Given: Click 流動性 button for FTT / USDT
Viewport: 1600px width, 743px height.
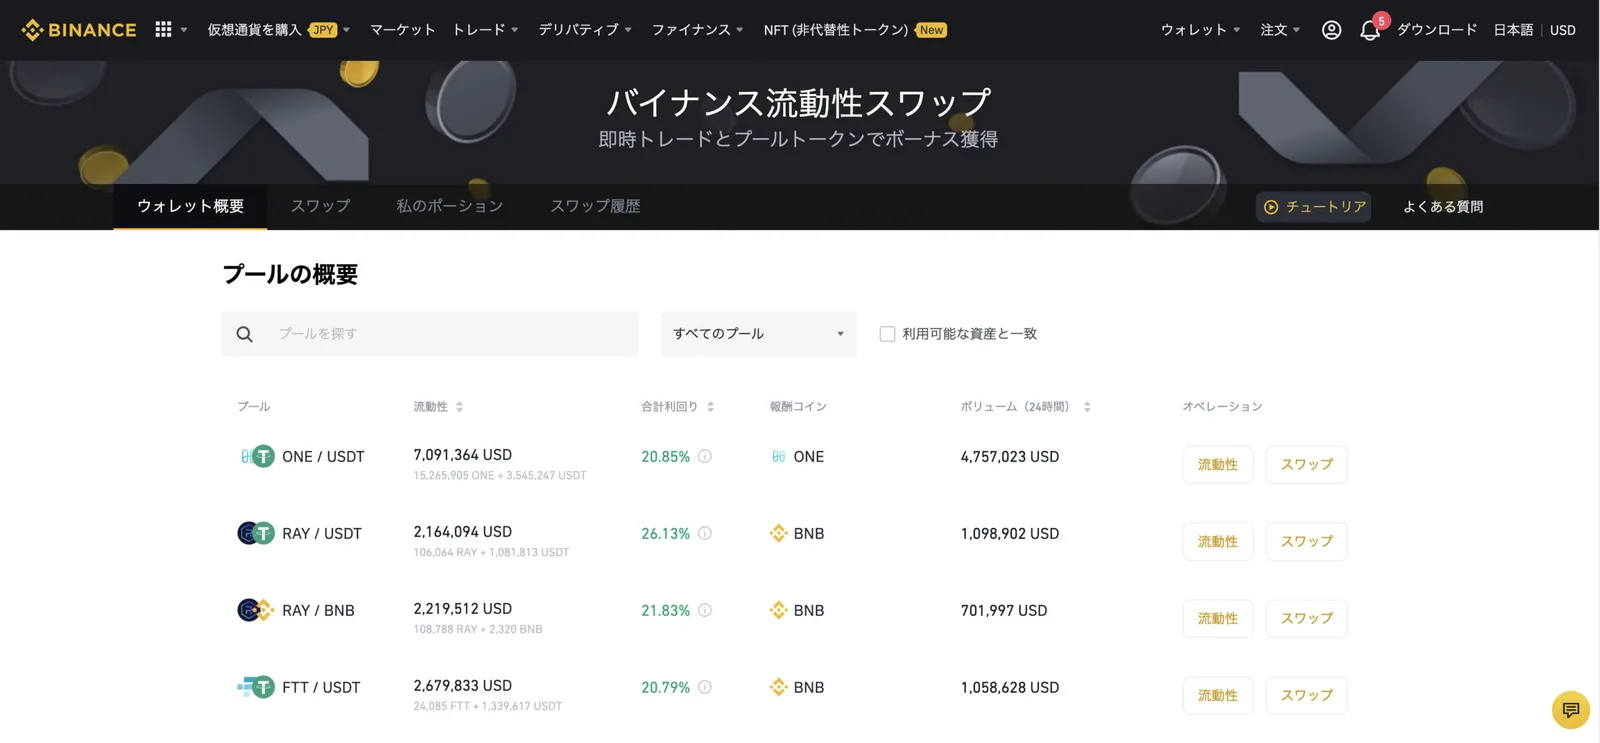Looking at the screenshot, I should tap(1218, 696).
